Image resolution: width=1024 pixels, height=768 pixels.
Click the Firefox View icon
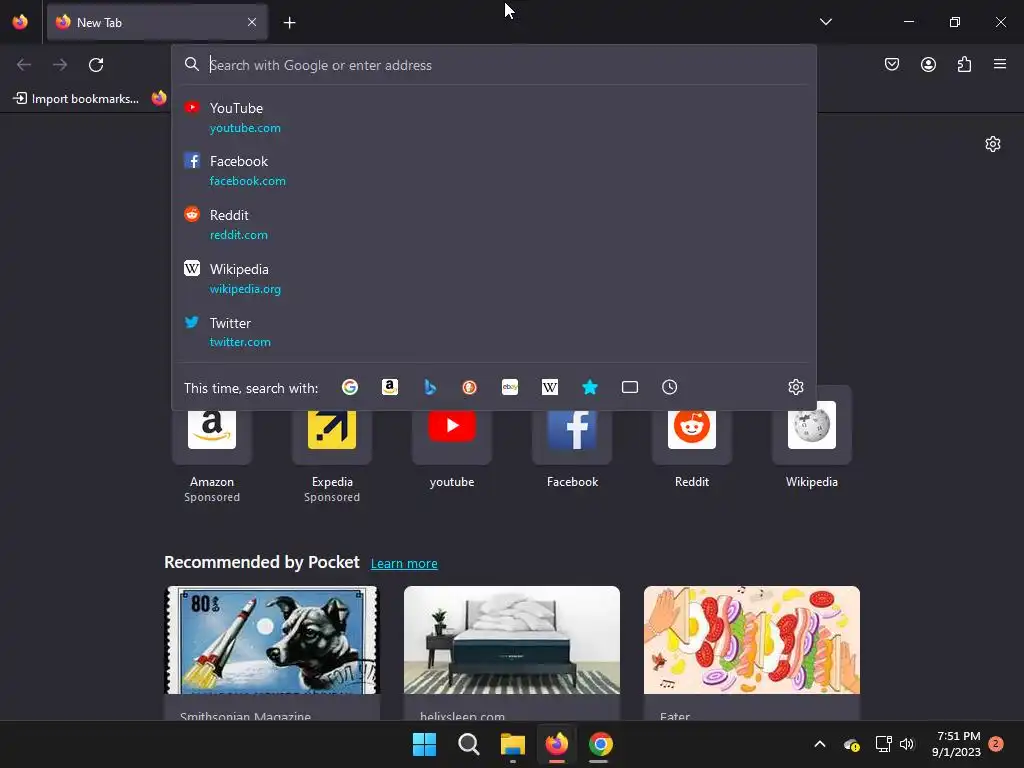coord(20,22)
